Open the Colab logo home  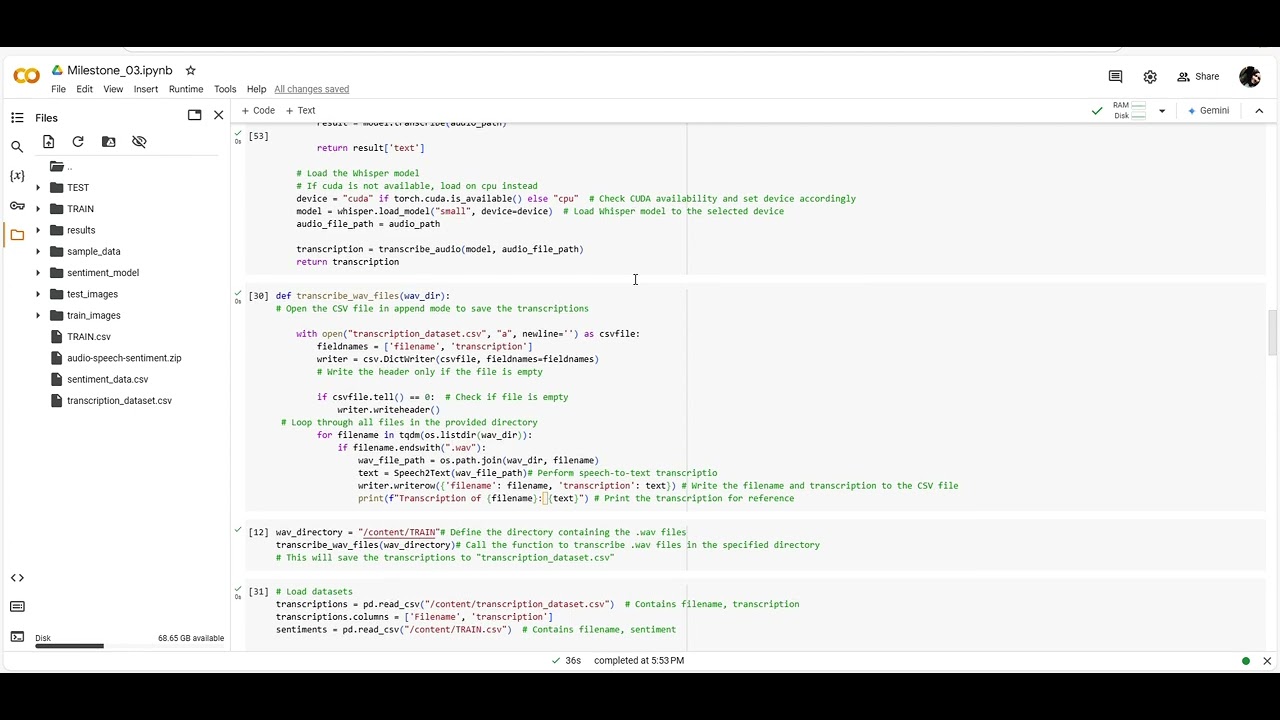pos(27,77)
